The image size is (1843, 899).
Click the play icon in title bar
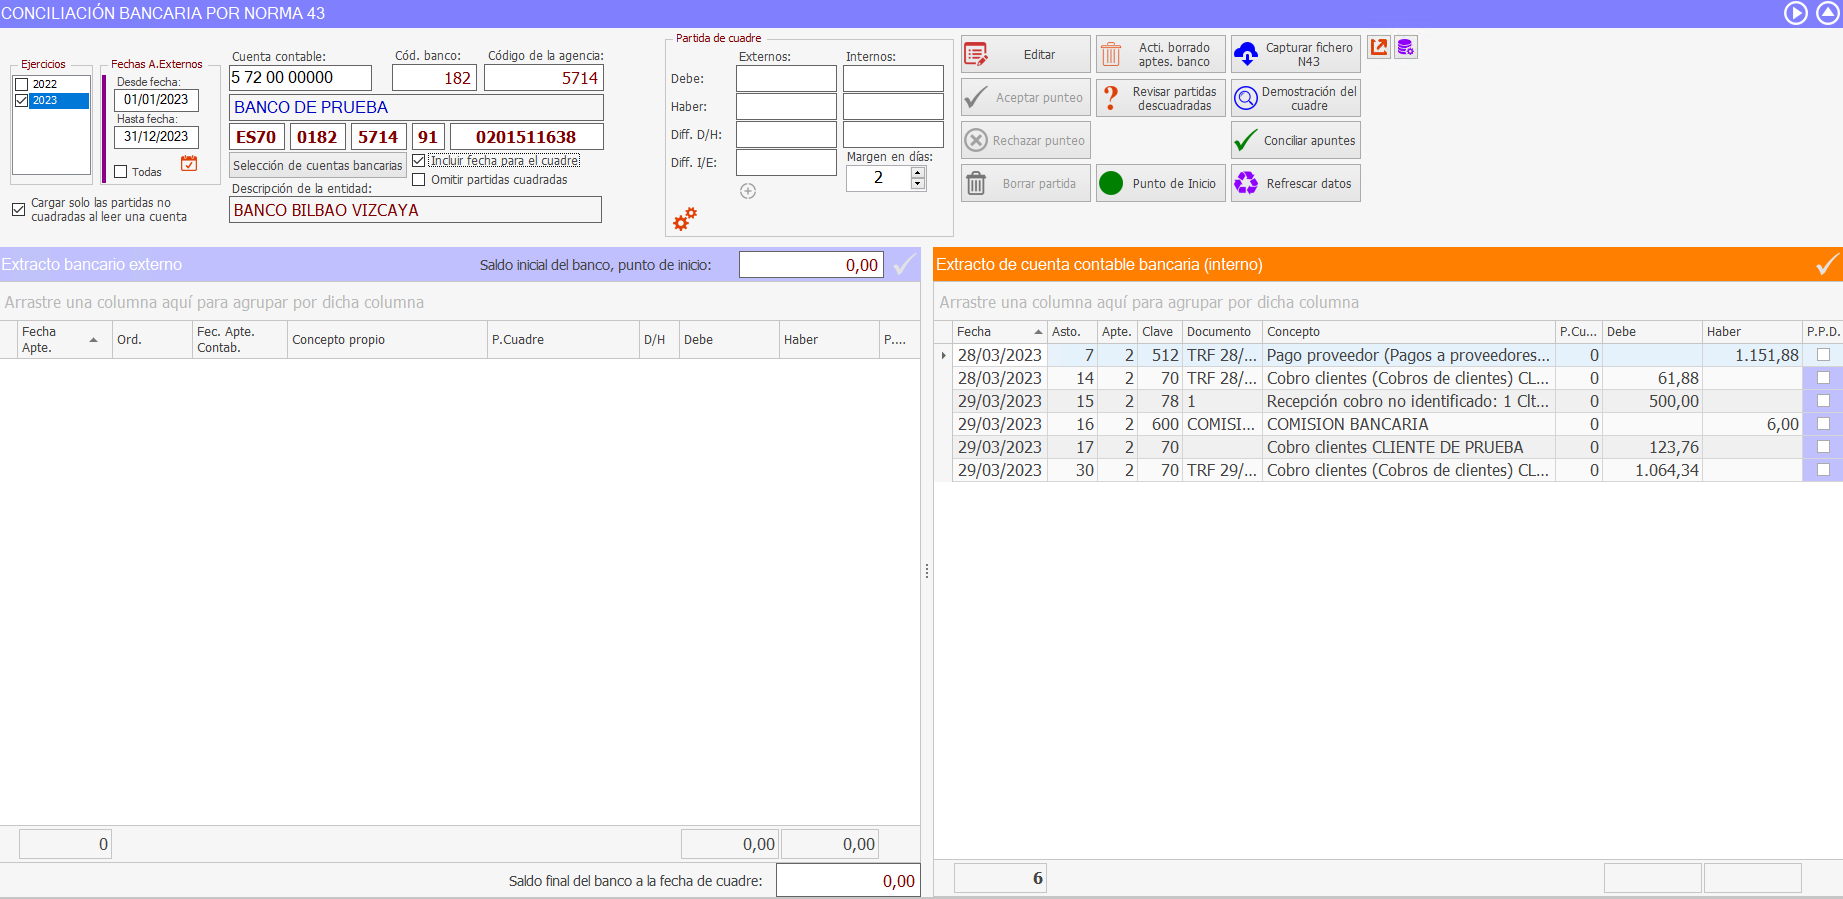click(1796, 13)
